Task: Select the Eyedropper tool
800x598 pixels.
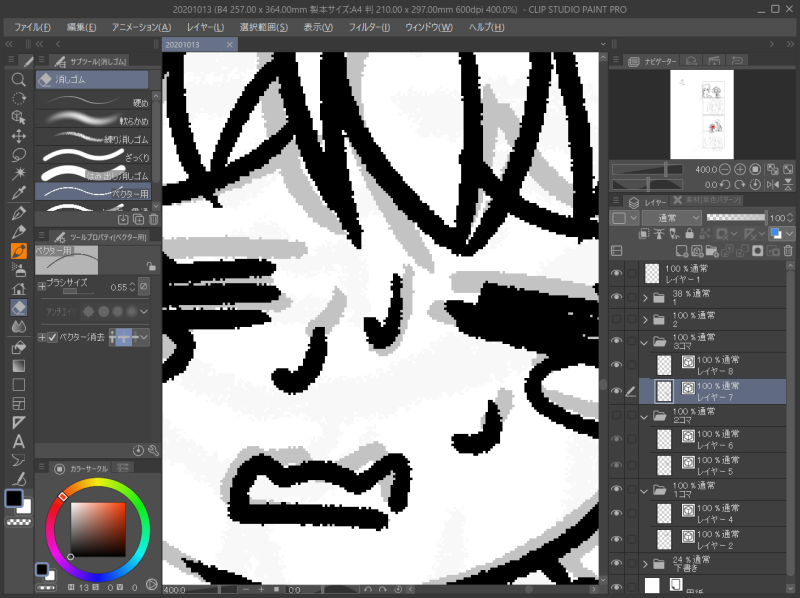Action: 18,193
